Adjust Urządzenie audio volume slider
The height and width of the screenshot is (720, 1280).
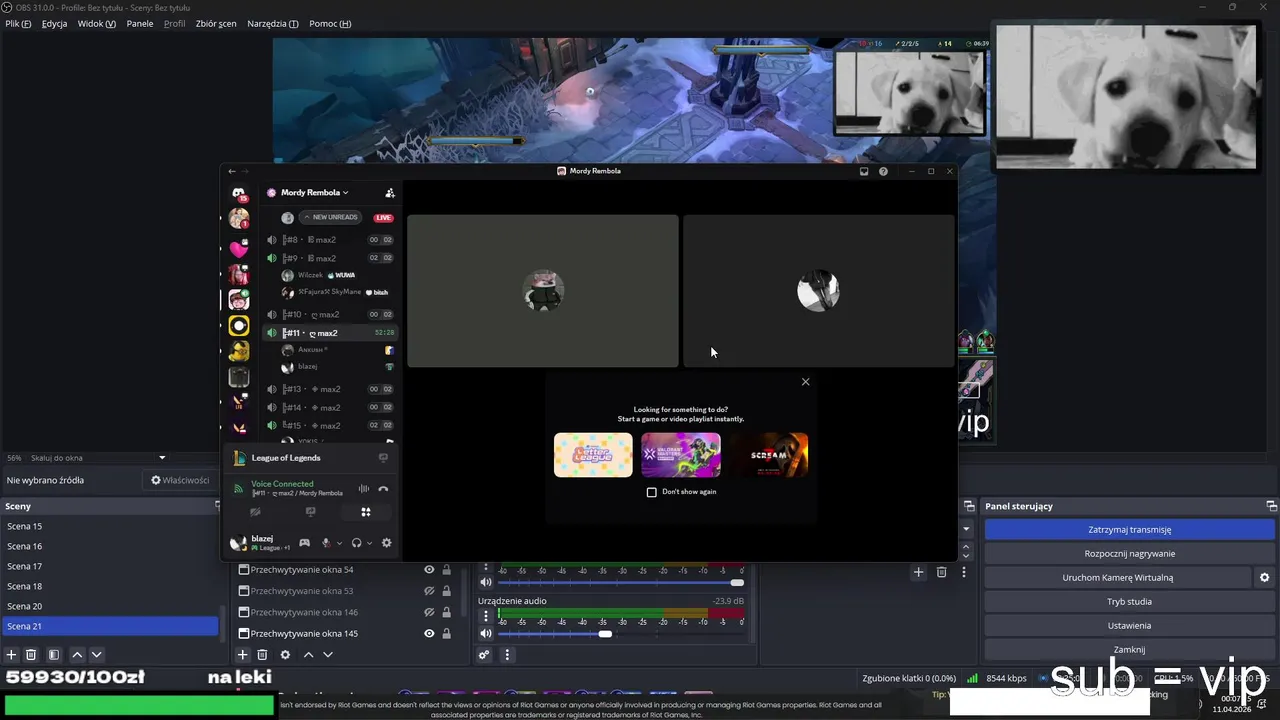pos(620,633)
